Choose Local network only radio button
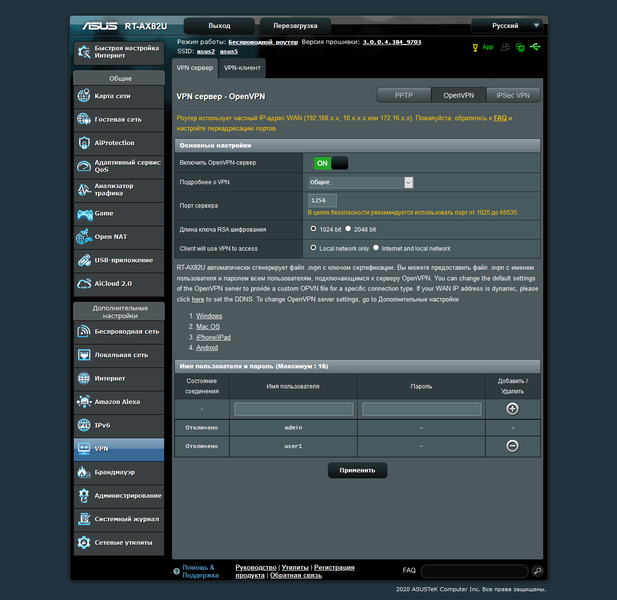 (313, 248)
